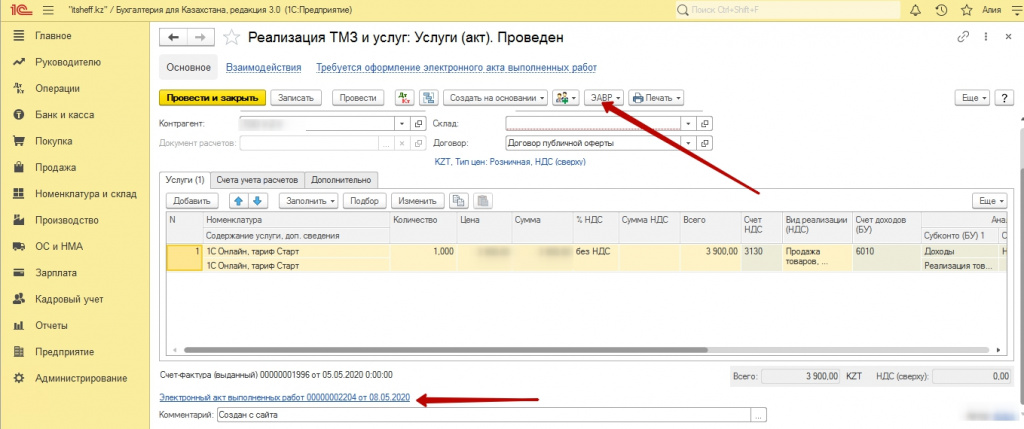
Task: Open Договор record with open icon
Action: point(705,144)
